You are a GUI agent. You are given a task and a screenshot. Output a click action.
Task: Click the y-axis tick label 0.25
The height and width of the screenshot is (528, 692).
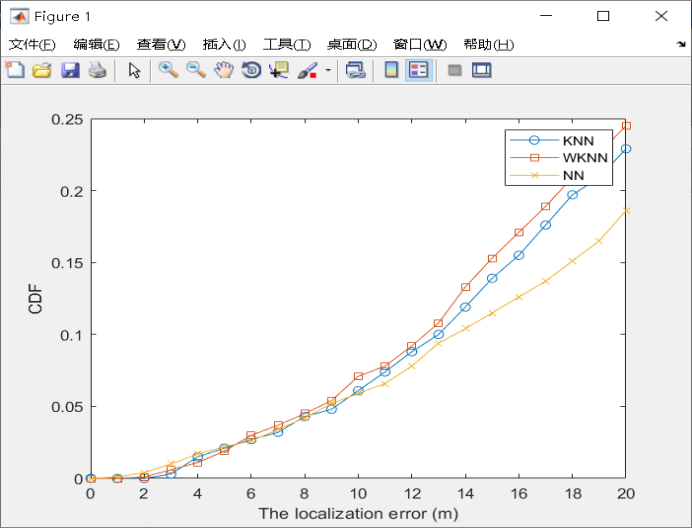67,119
